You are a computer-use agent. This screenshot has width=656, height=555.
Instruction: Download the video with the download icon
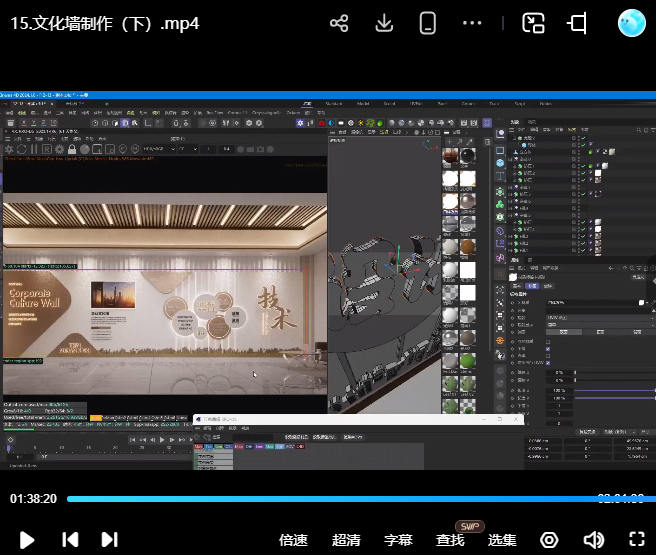(384, 23)
